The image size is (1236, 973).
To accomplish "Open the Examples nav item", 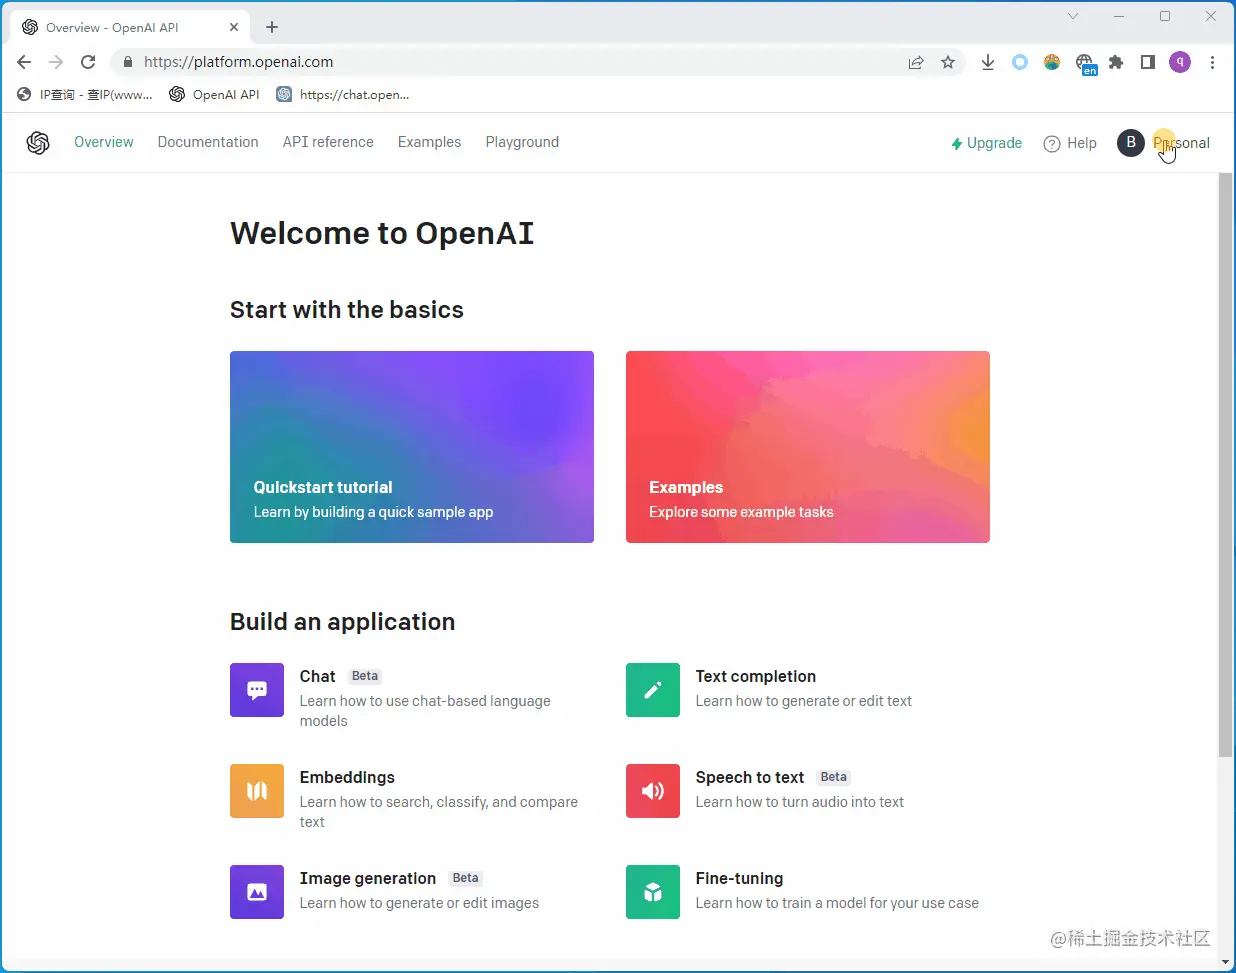I will (x=429, y=142).
